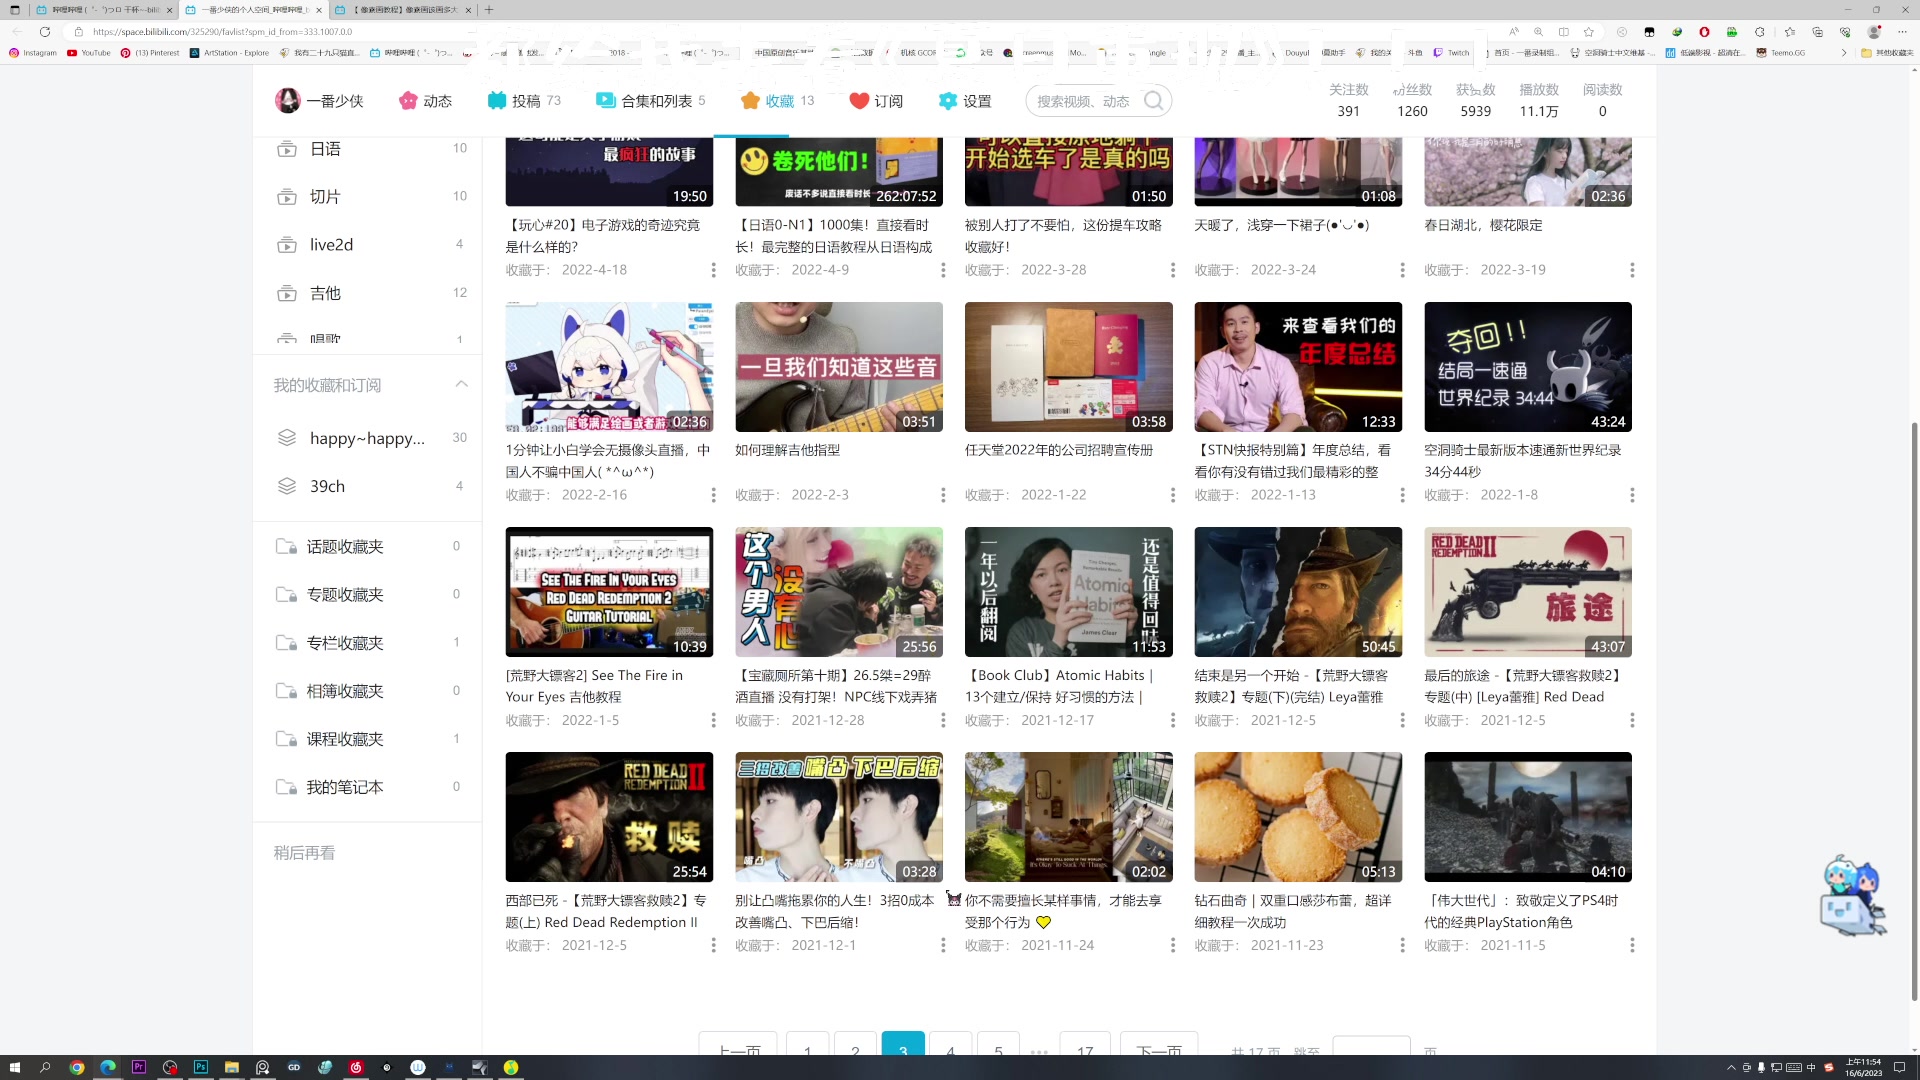Open the Windows Start menu

[14, 1067]
